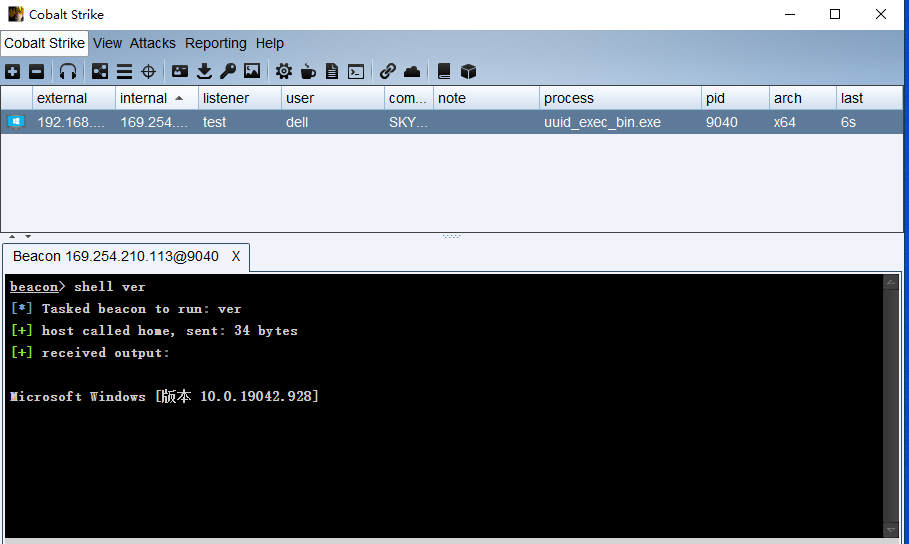Click the 'received output:' line
The height and width of the screenshot is (544, 909).
90,353
